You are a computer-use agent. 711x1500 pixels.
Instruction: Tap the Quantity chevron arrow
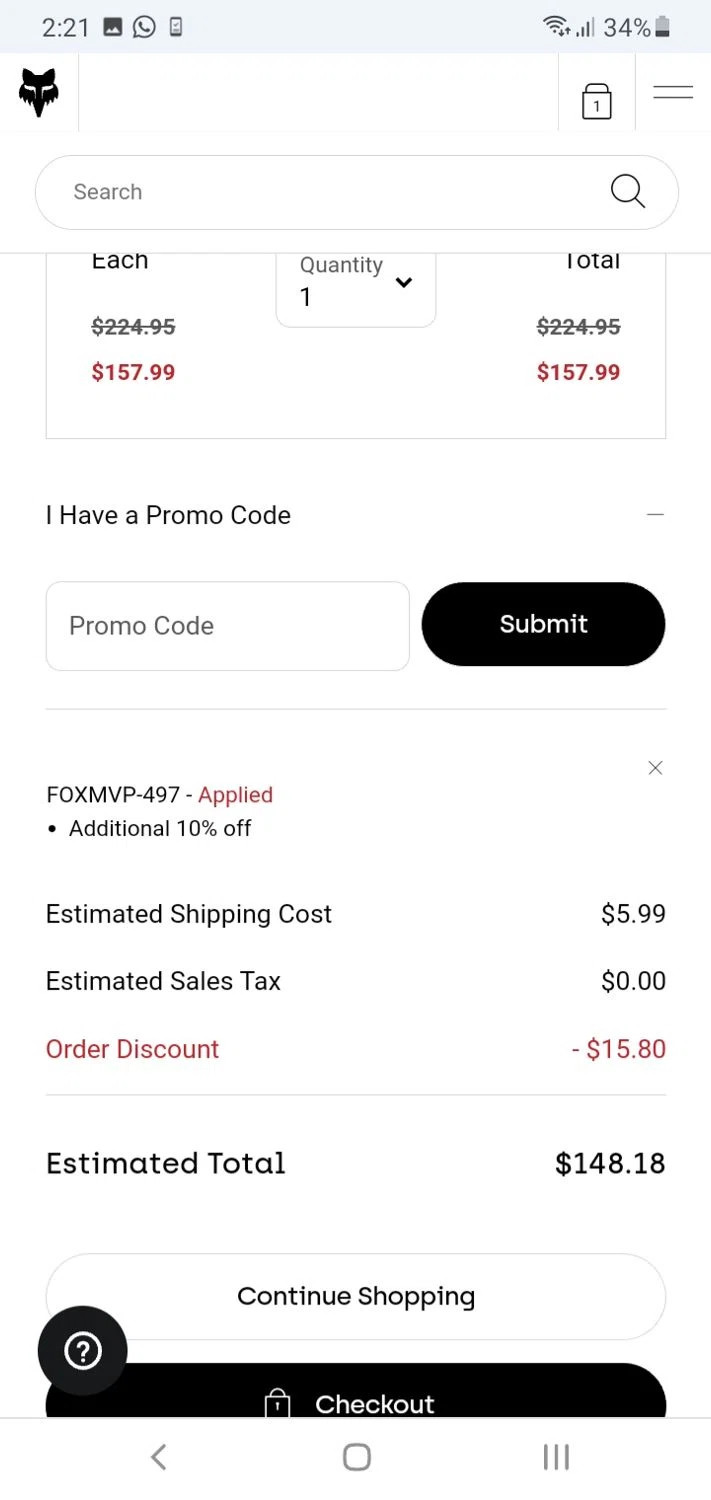pos(404,282)
